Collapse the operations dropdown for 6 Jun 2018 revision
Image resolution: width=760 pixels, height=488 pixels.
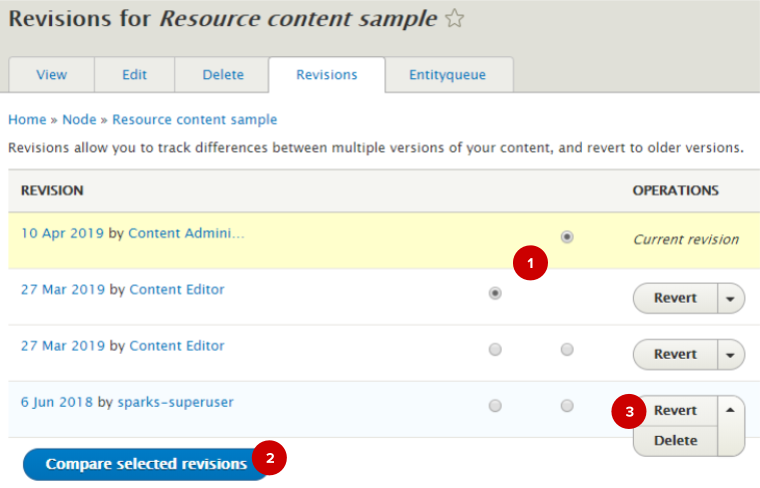click(x=730, y=410)
